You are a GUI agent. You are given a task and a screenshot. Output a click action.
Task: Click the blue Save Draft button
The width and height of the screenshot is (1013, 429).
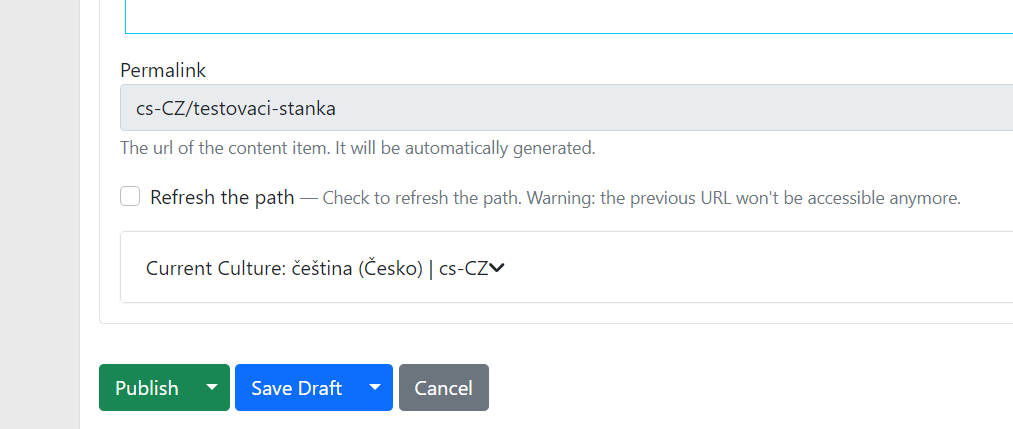click(x=296, y=388)
